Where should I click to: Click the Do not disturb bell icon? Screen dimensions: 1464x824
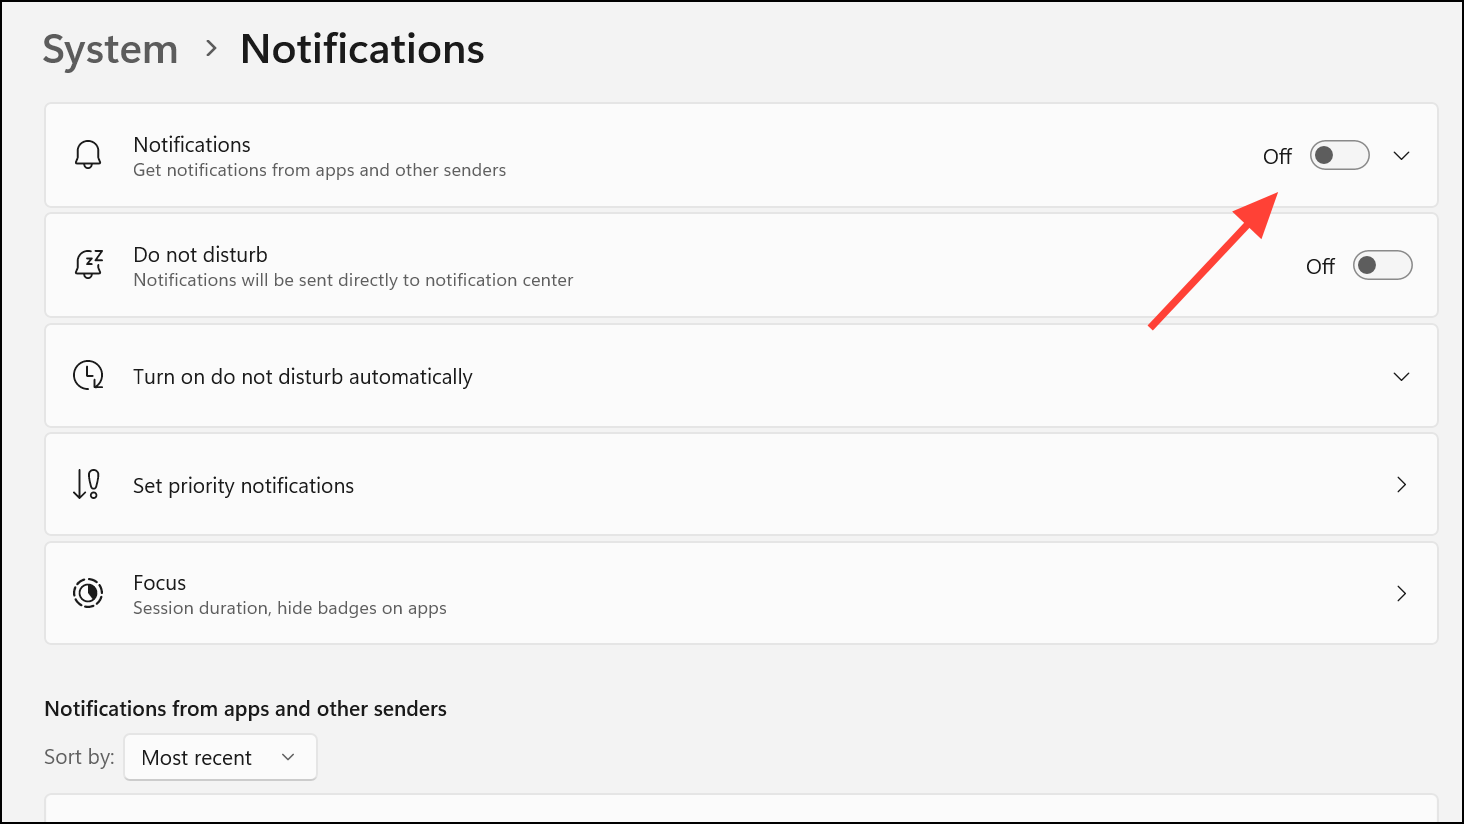(x=88, y=265)
